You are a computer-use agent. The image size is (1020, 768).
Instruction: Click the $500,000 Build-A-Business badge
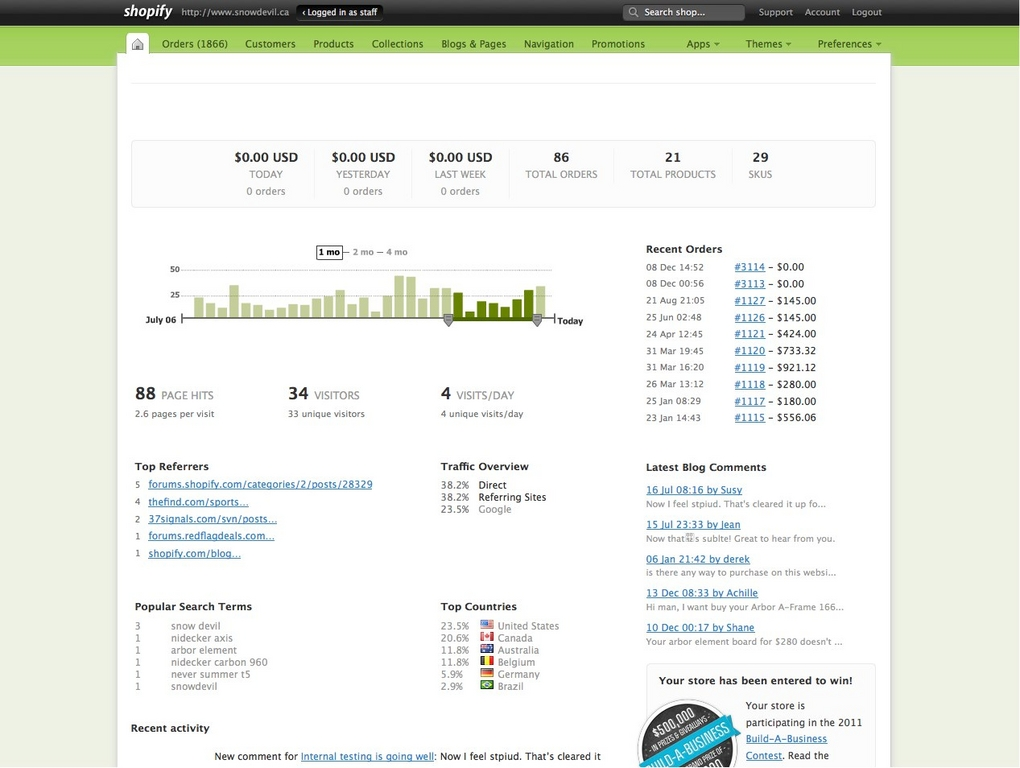689,742
